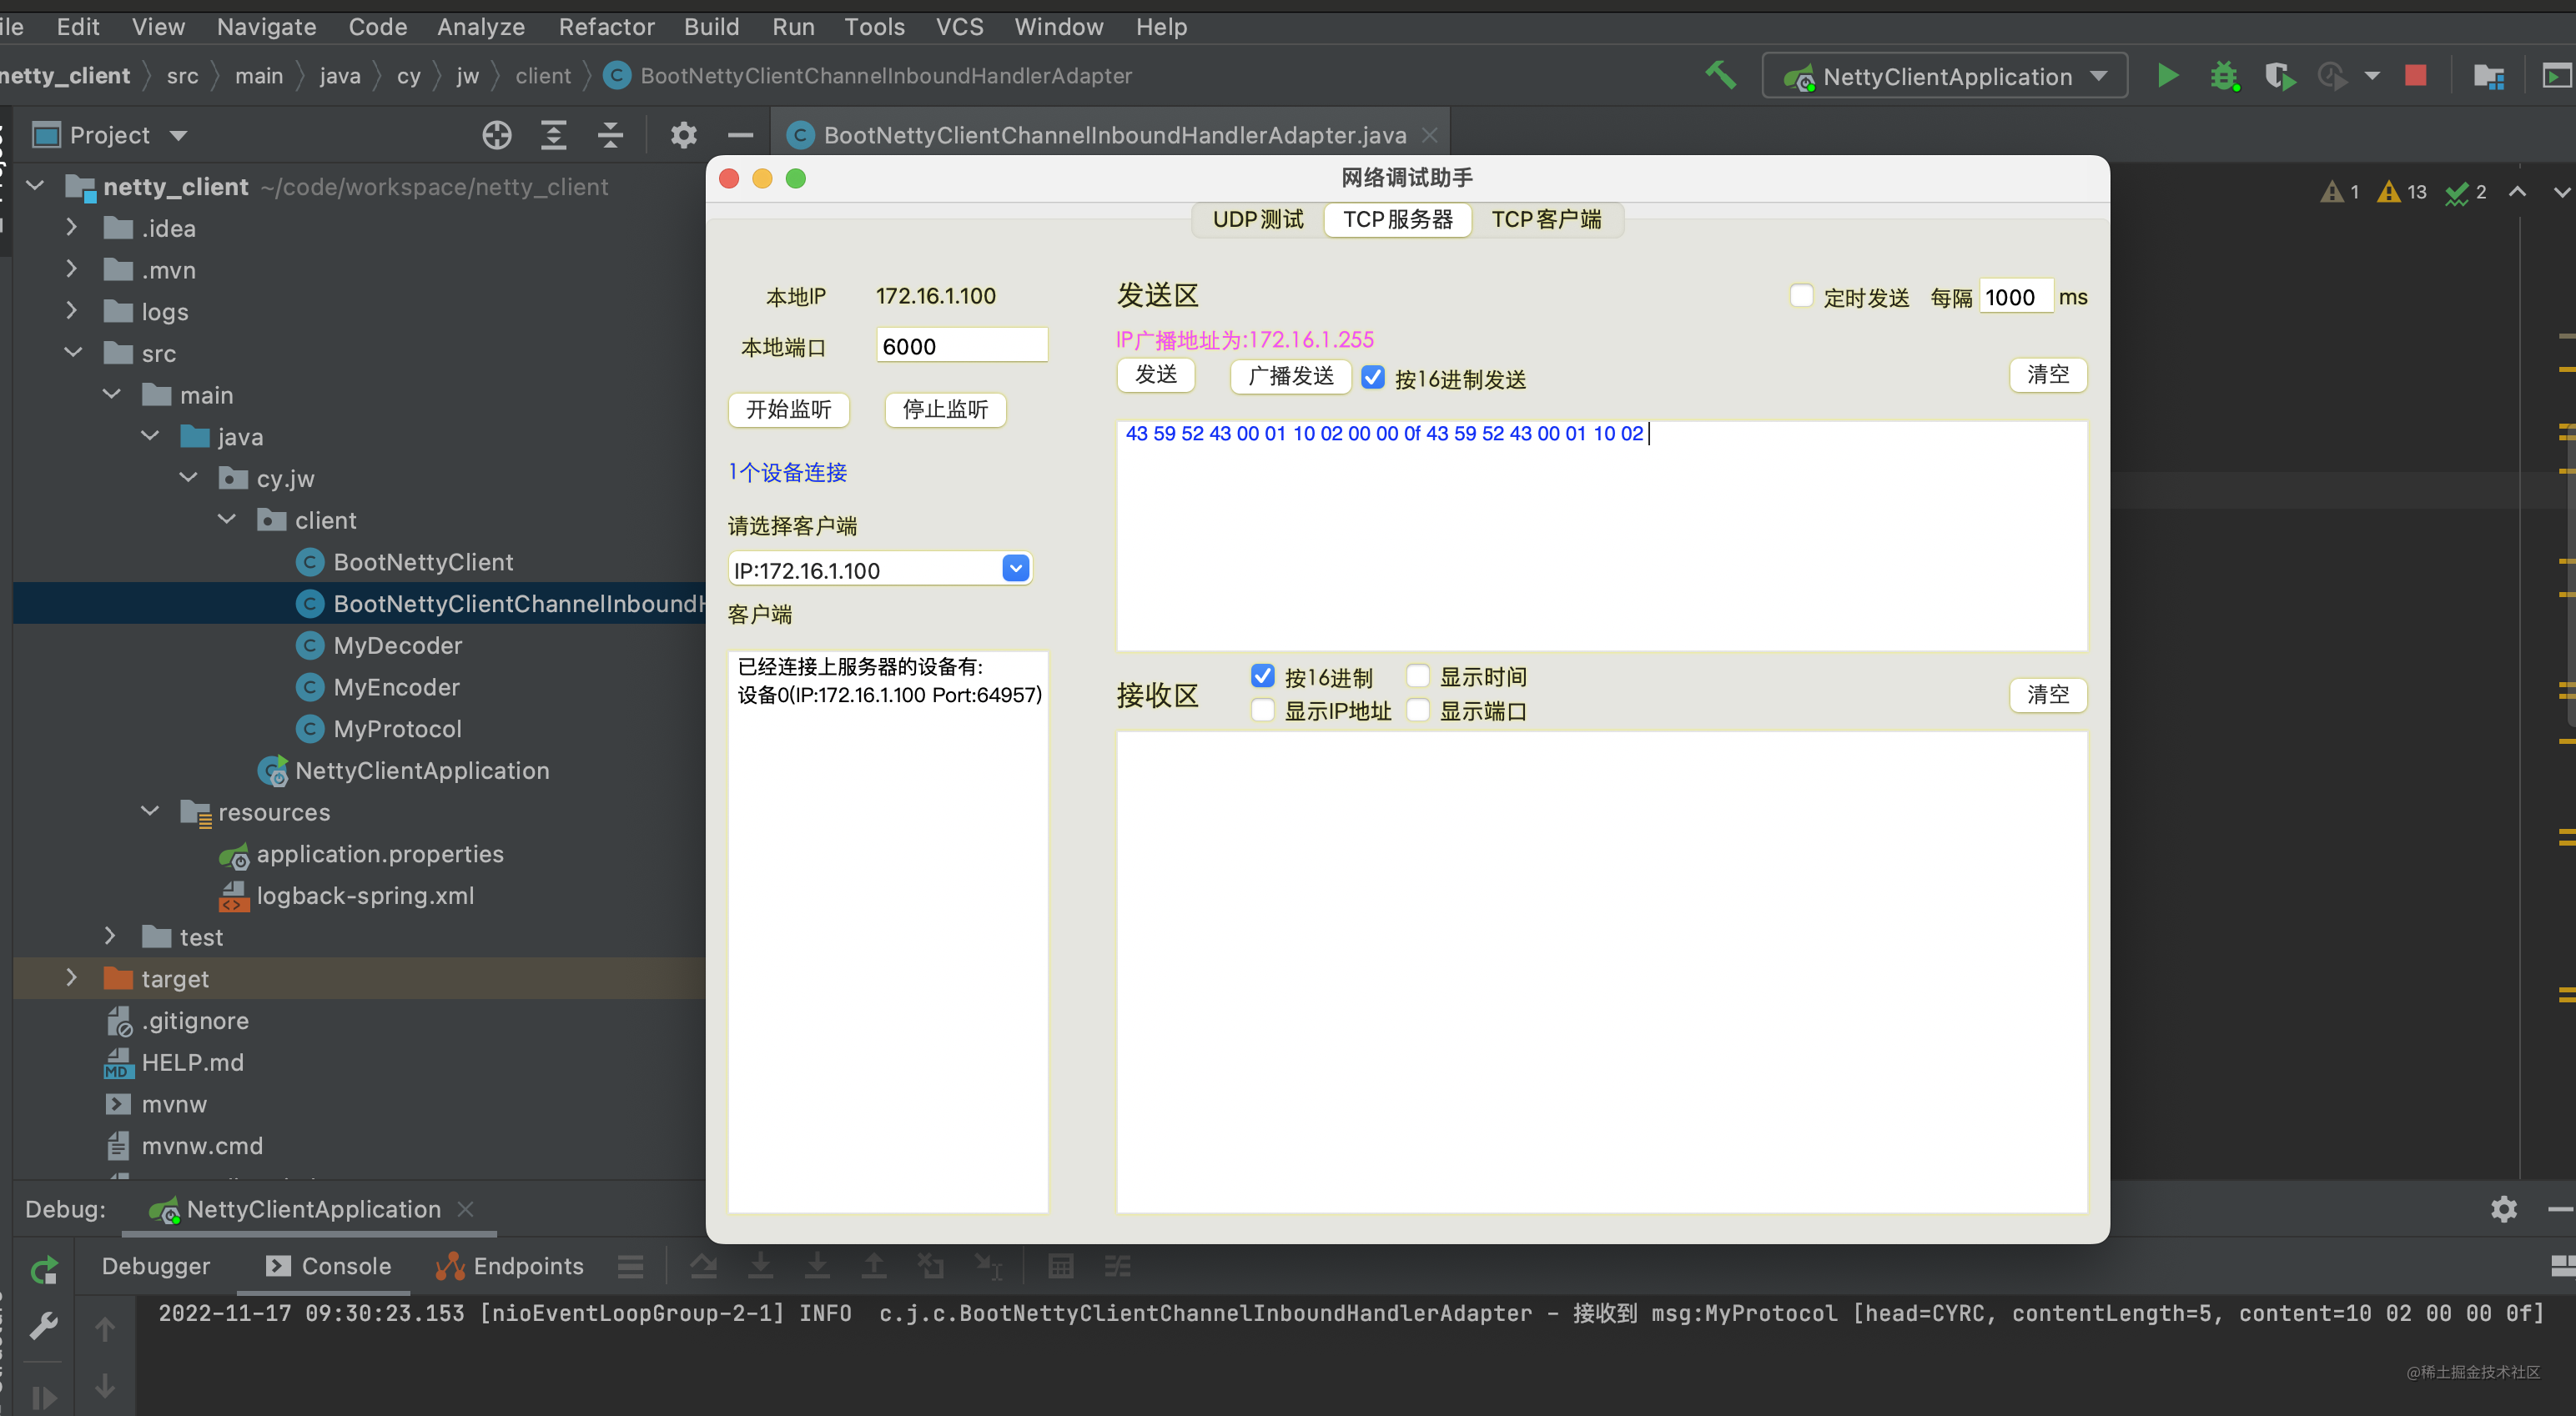Click the 发送 send button
The height and width of the screenshot is (1416, 2576).
click(1156, 375)
